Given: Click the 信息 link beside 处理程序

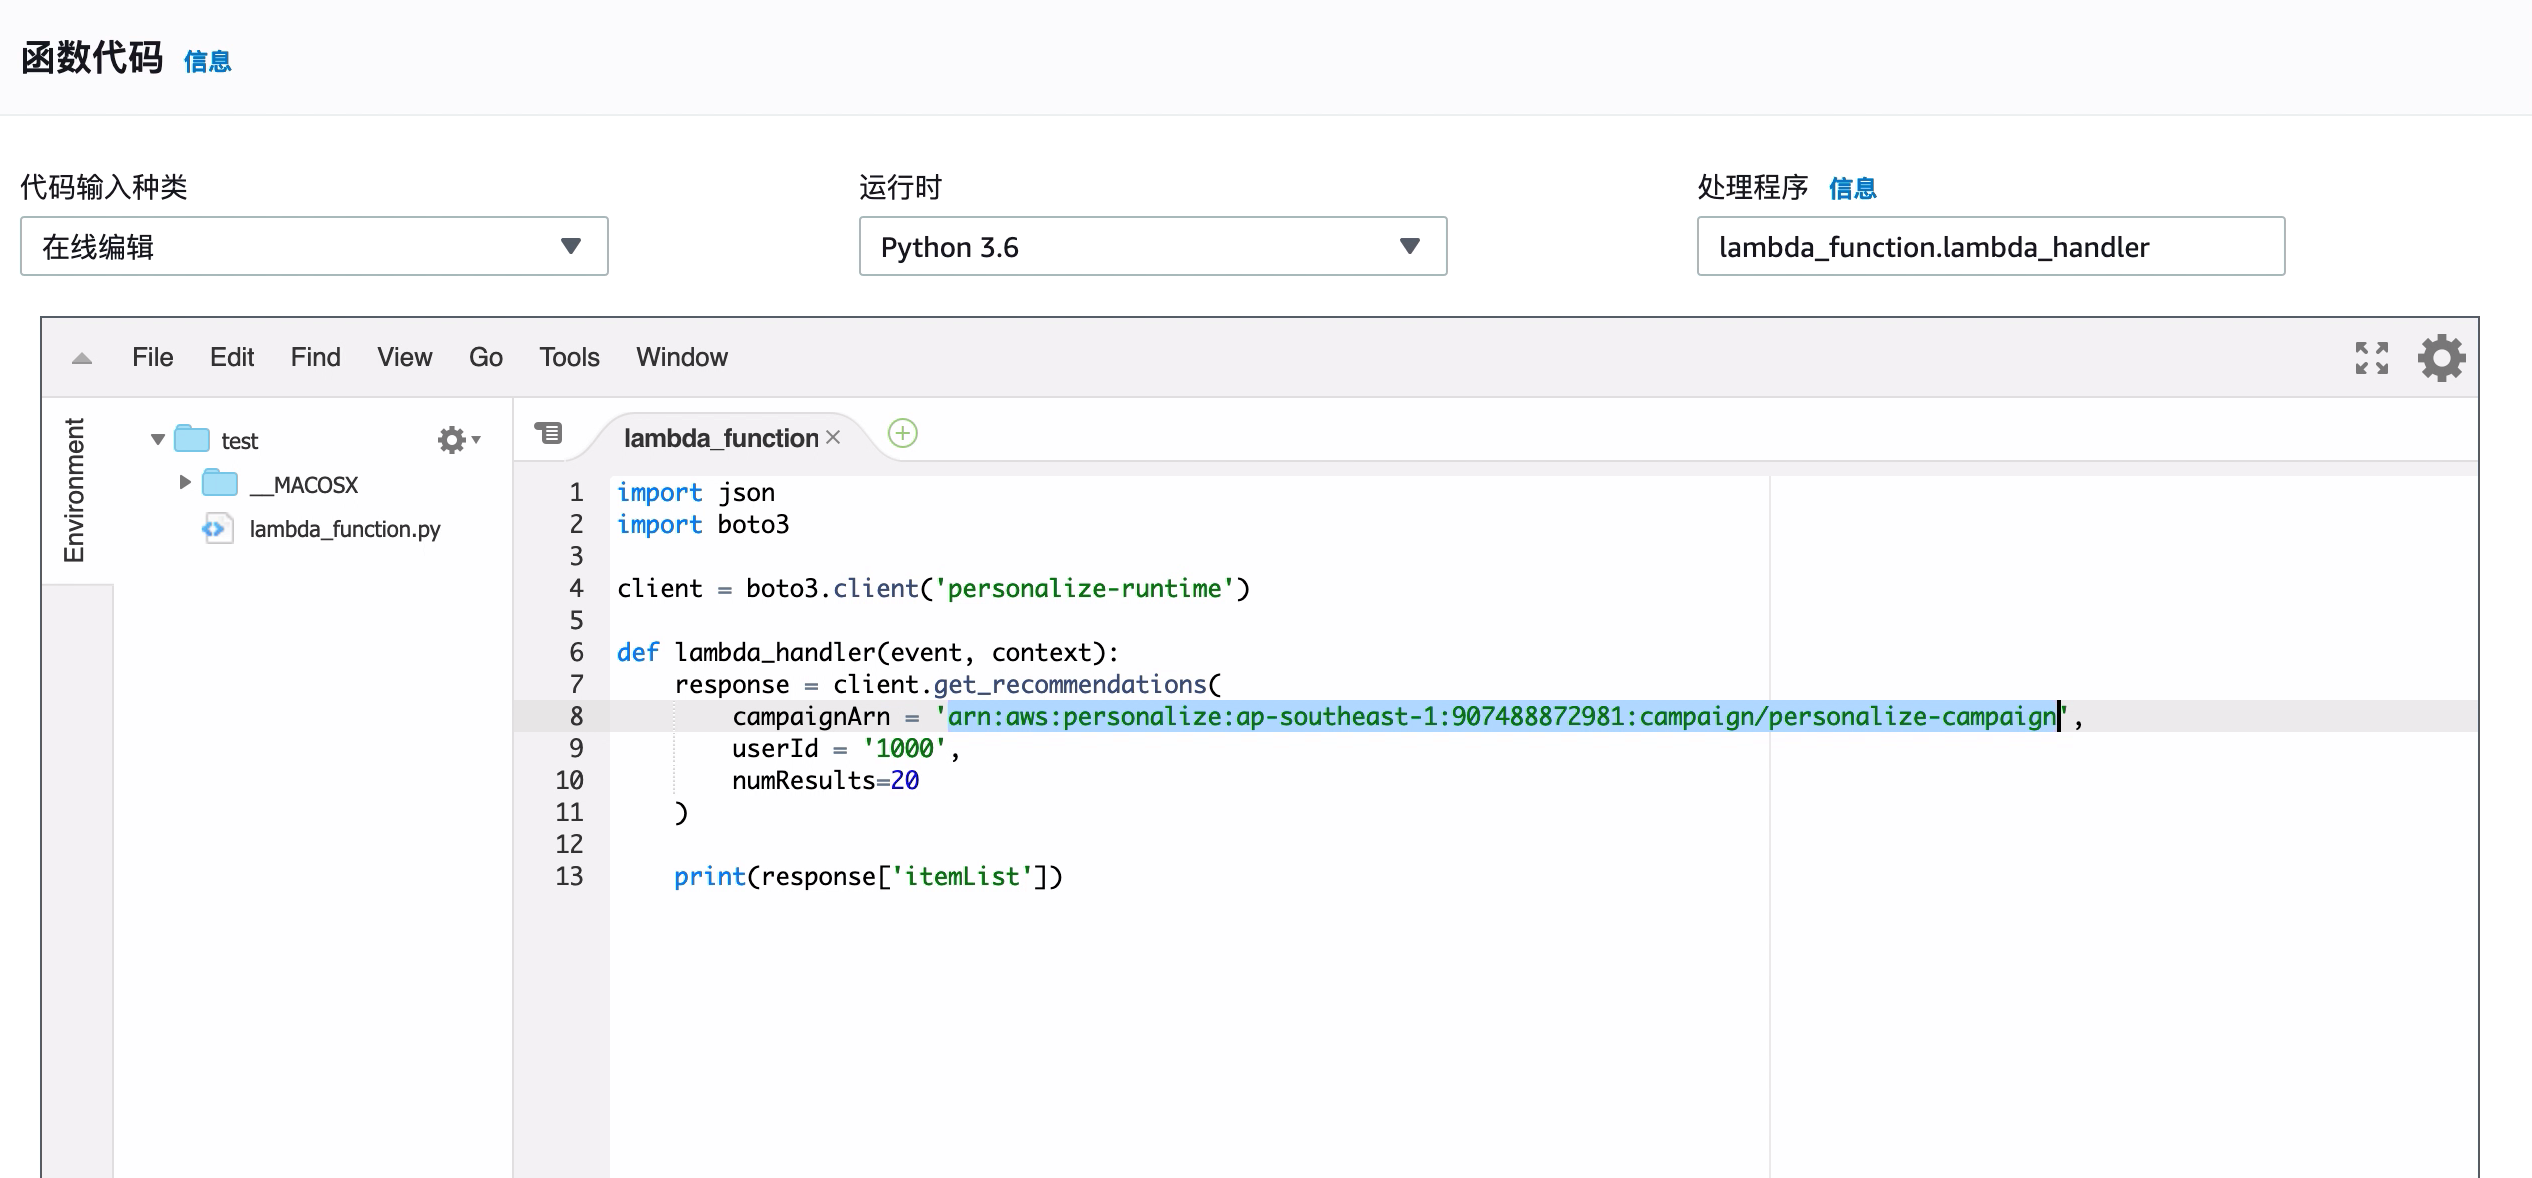Looking at the screenshot, I should (x=1853, y=188).
